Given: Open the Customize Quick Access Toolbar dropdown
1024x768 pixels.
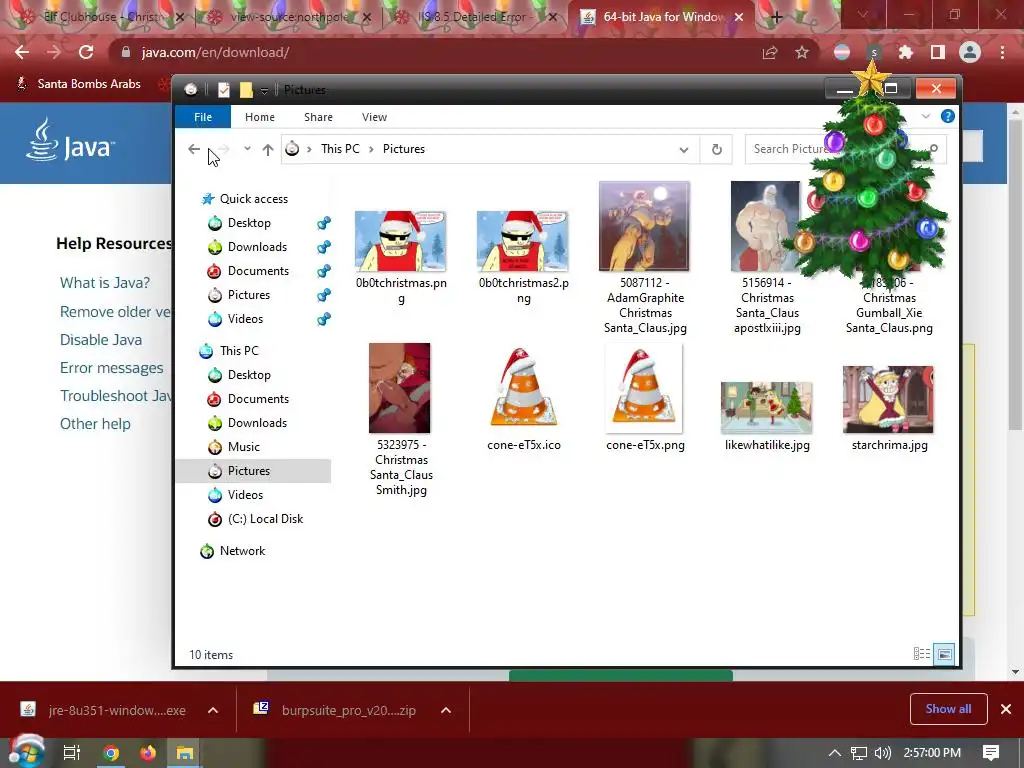Looking at the screenshot, I should 264,91.
